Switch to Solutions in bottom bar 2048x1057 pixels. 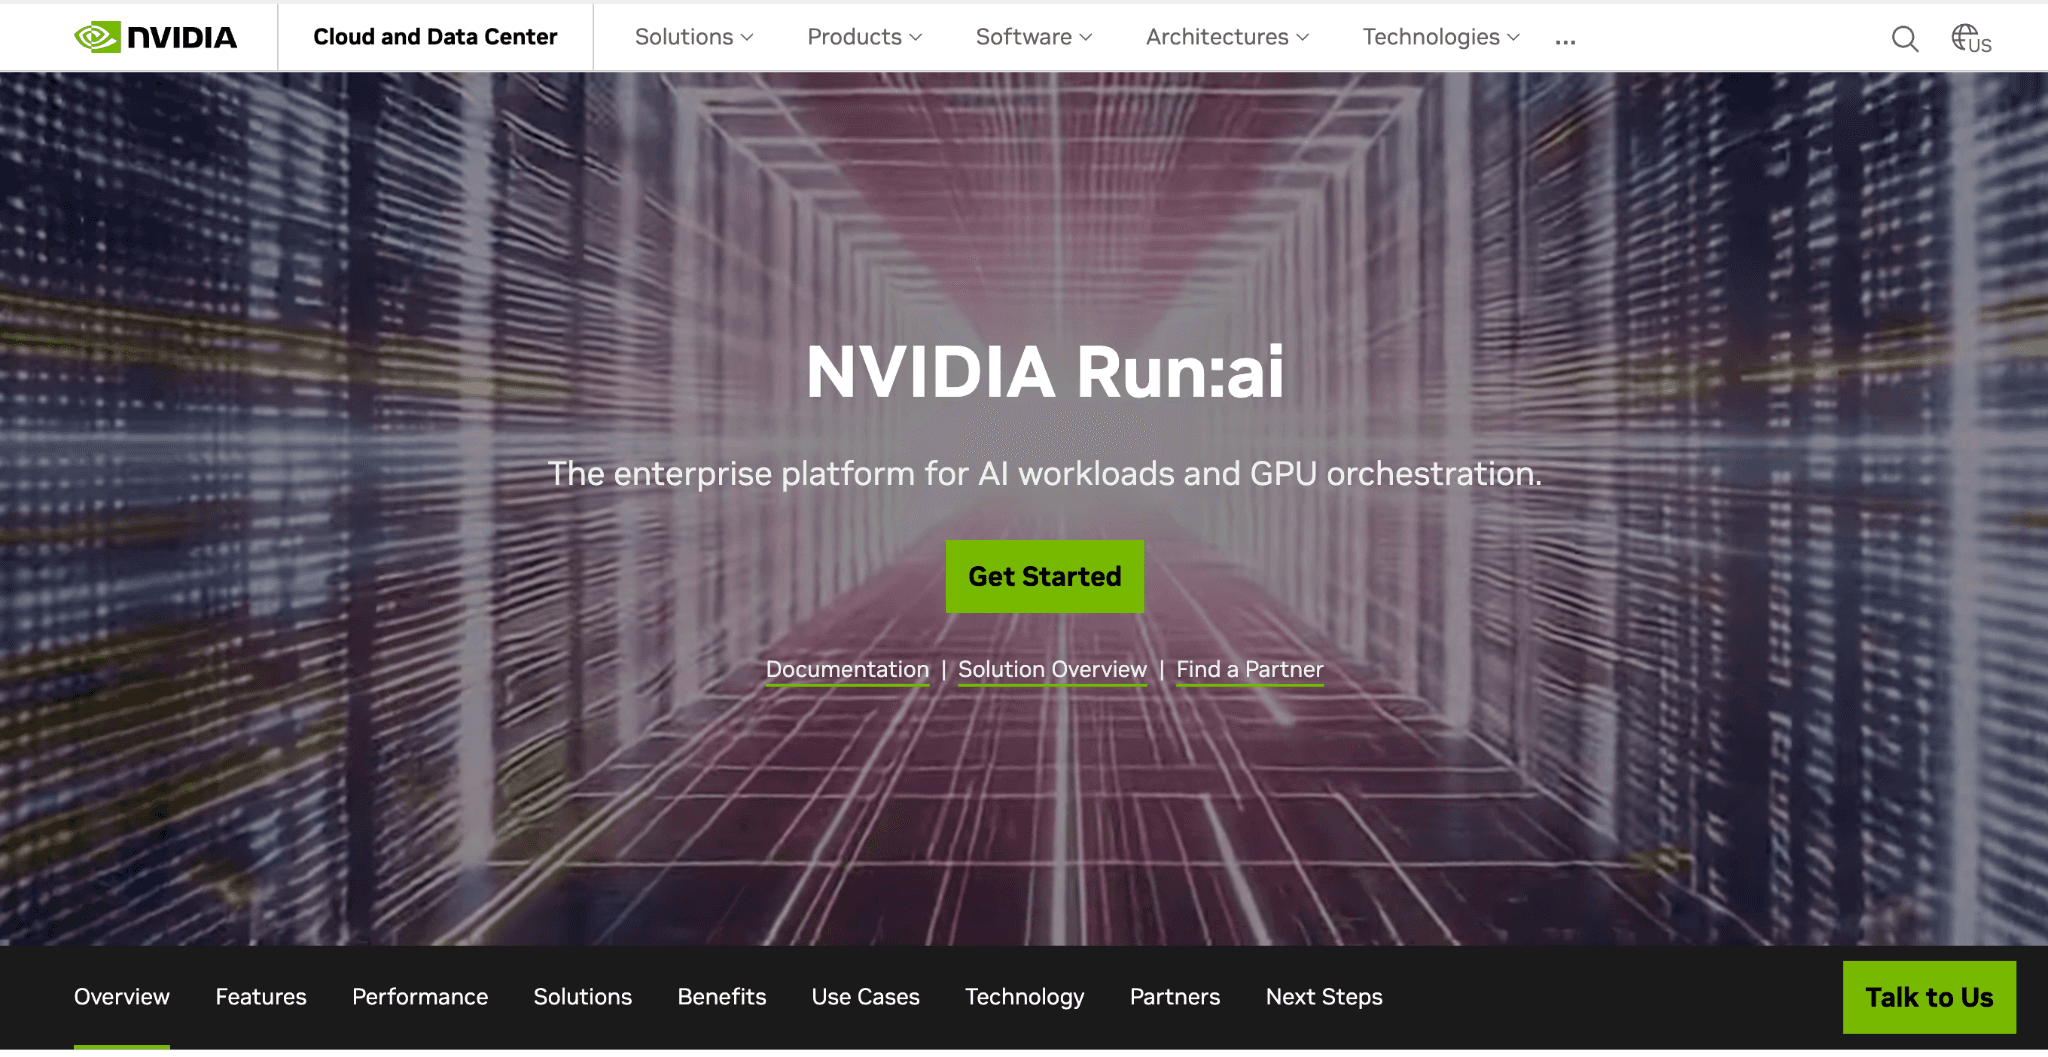click(x=583, y=997)
